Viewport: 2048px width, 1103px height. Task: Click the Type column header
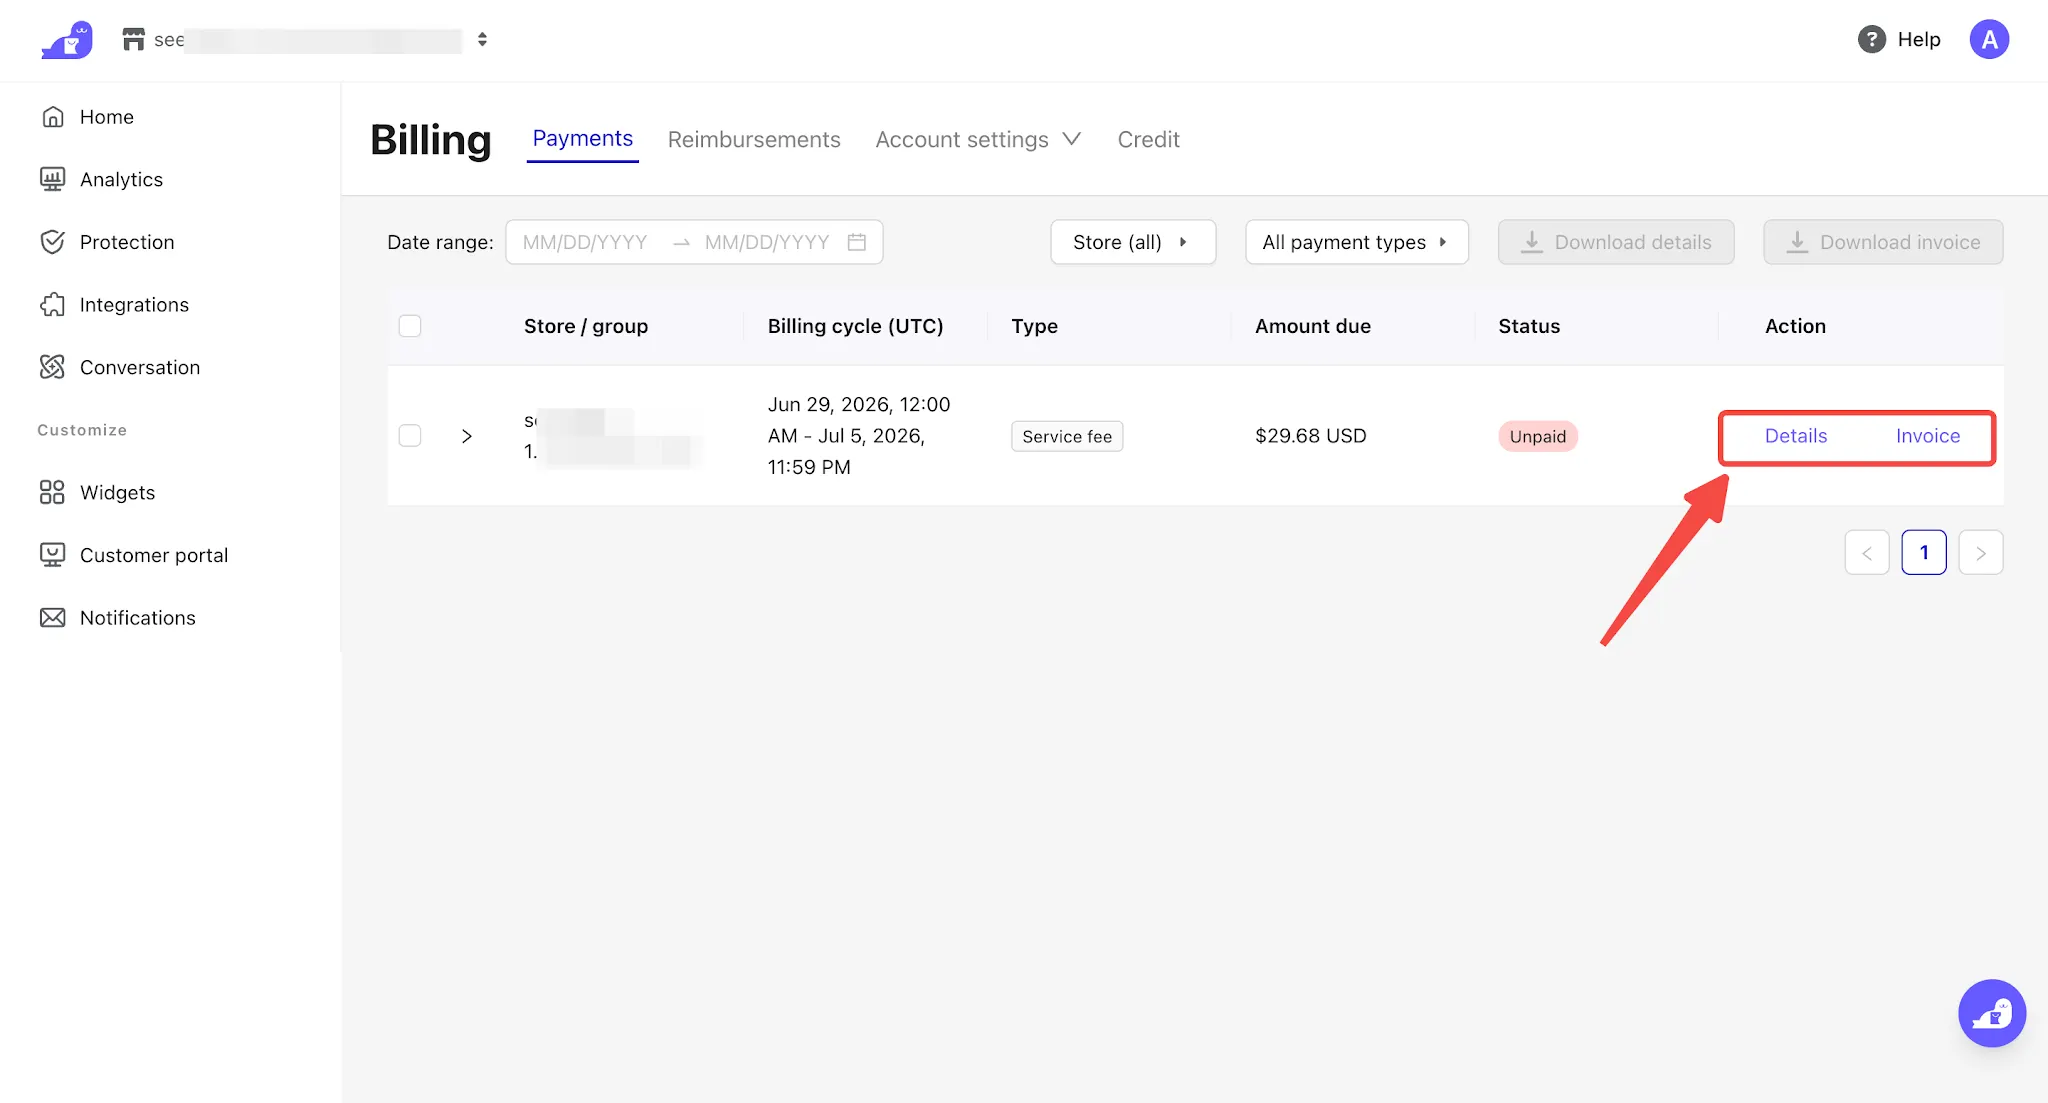1034,326
